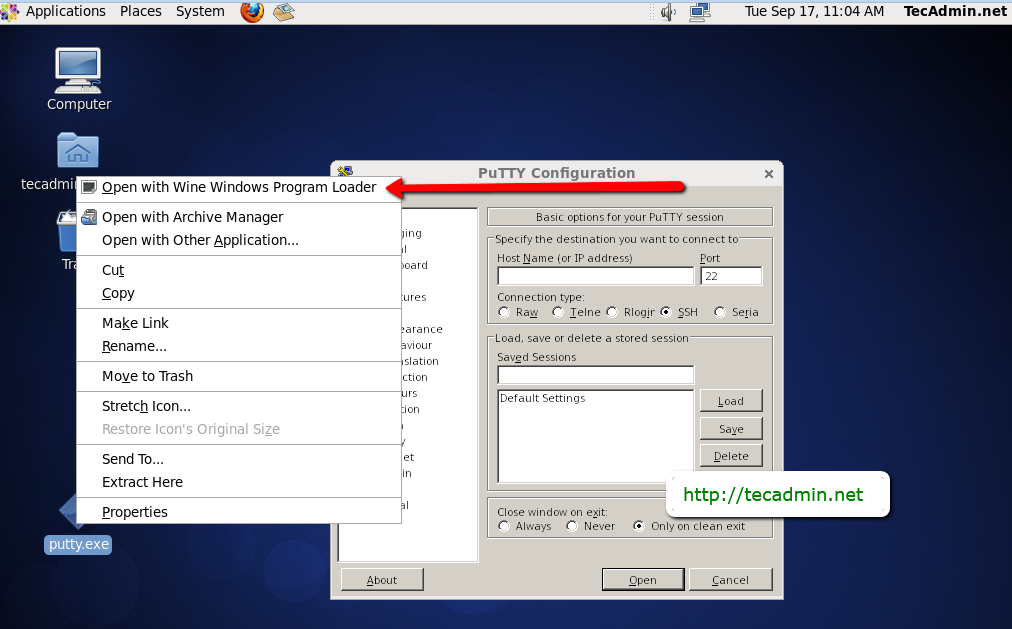The width and height of the screenshot is (1012, 629).
Task: Select the SSH connection type
Action: (666, 312)
